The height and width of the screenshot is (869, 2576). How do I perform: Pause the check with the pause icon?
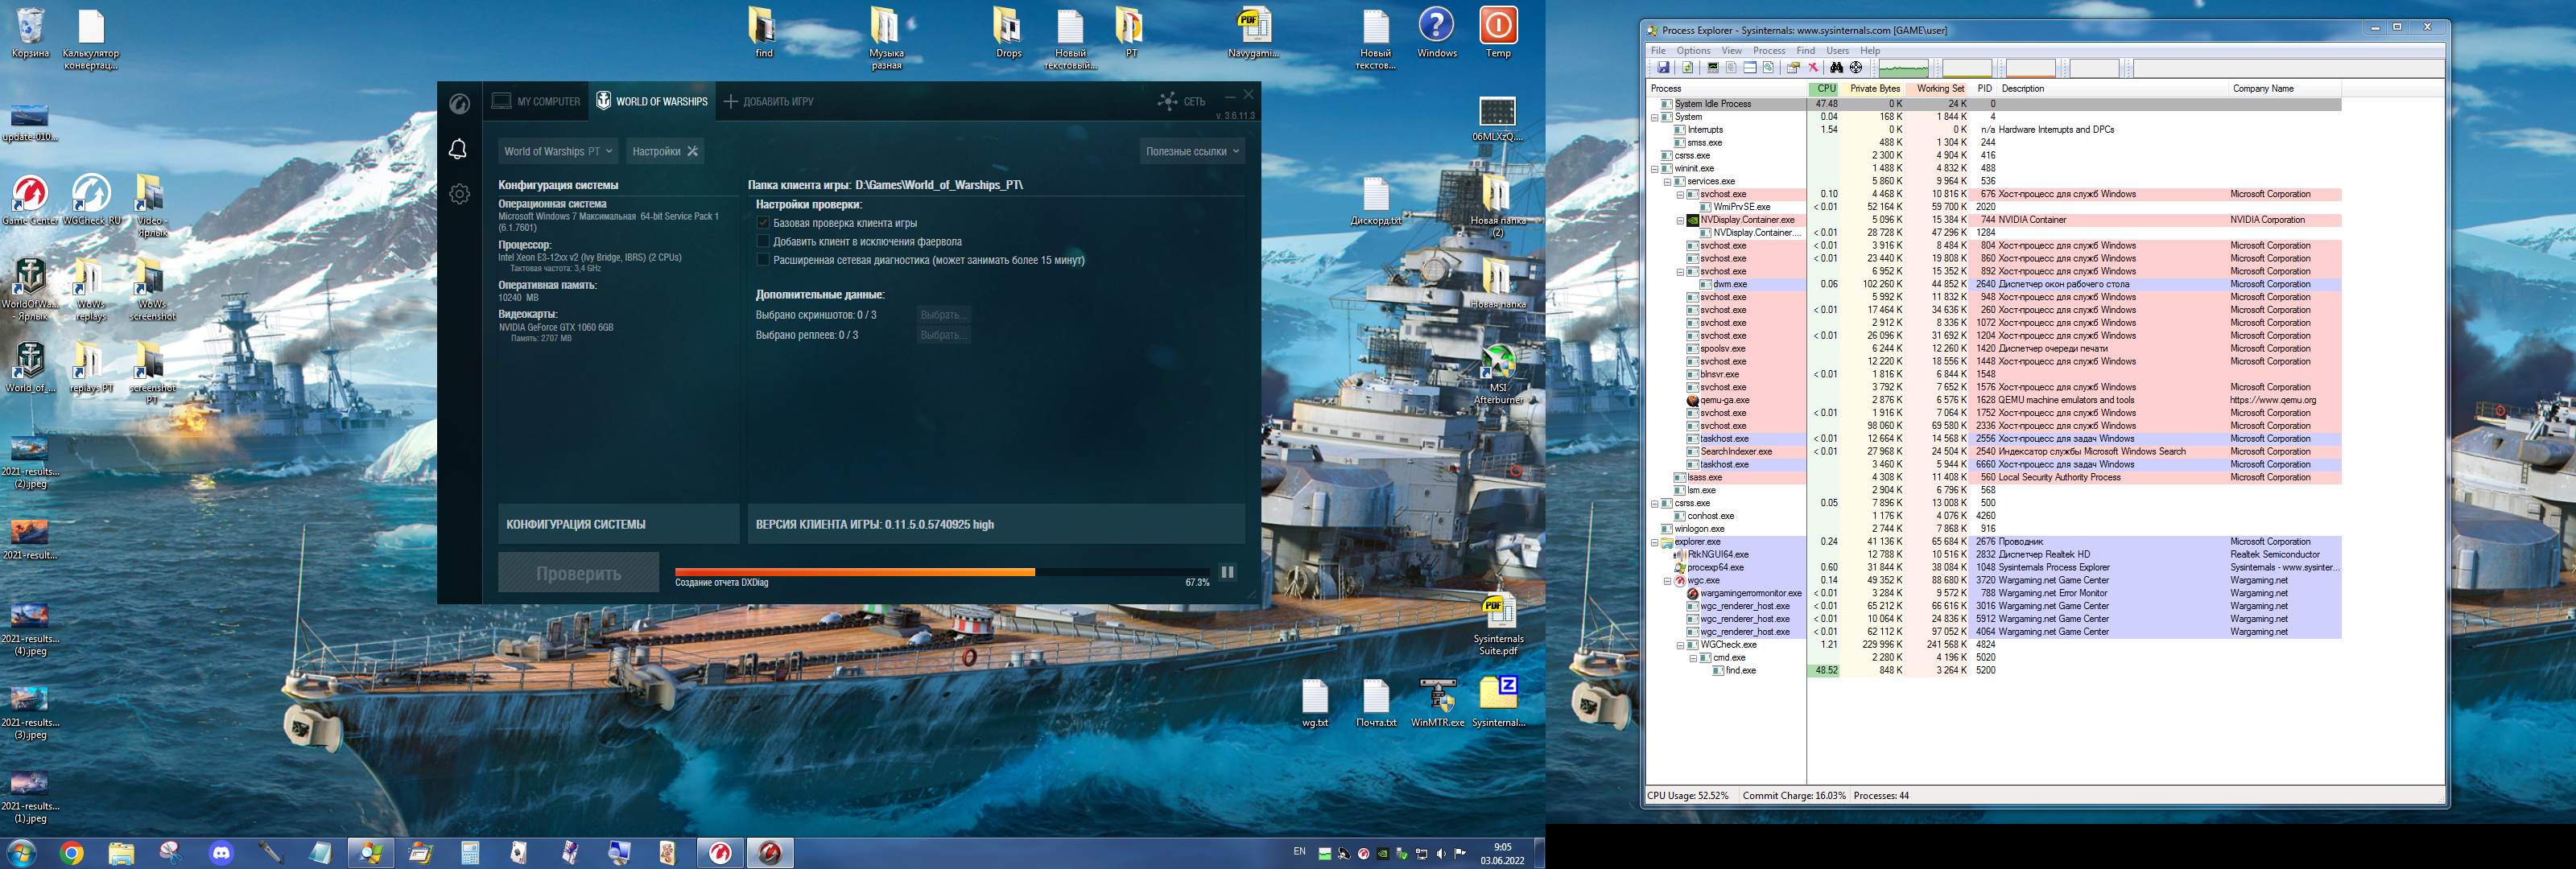click(1227, 572)
